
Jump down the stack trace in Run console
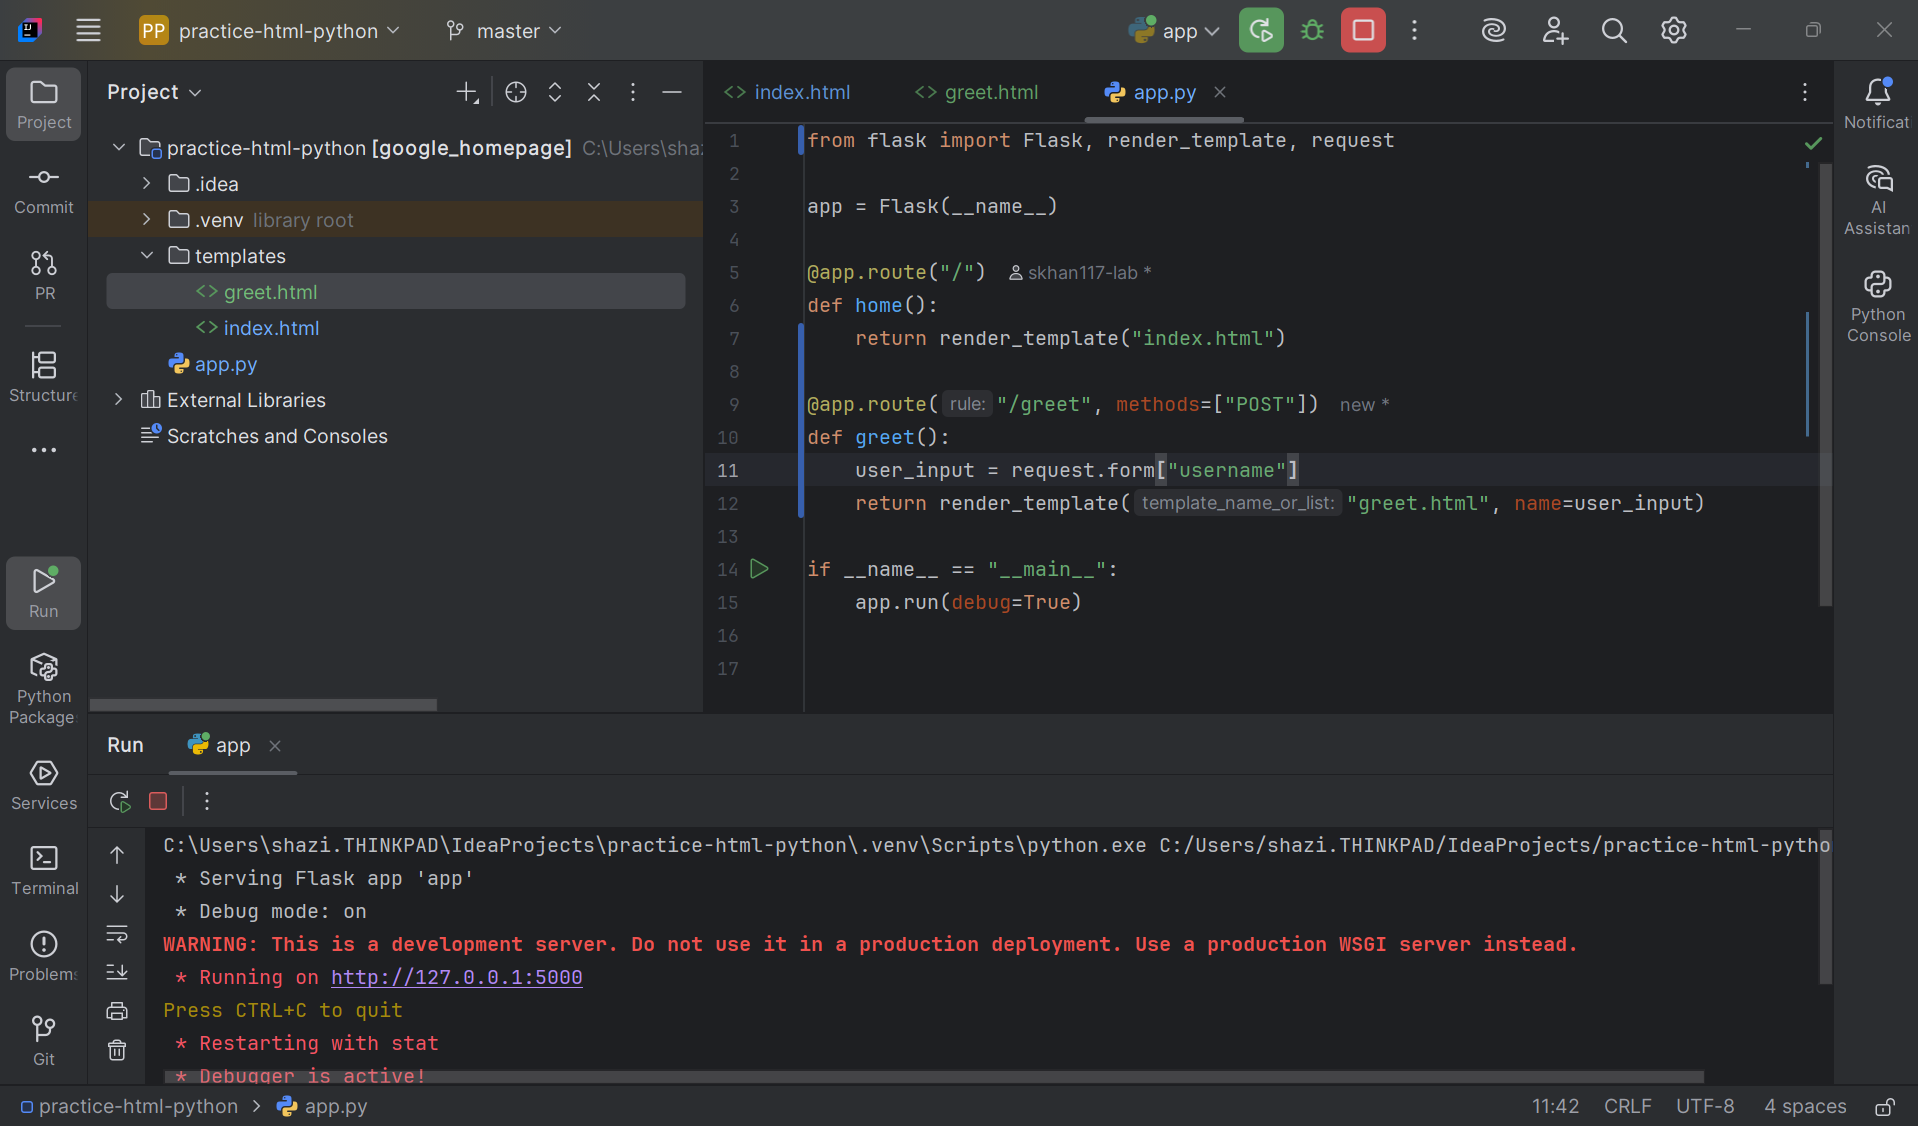point(117,894)
